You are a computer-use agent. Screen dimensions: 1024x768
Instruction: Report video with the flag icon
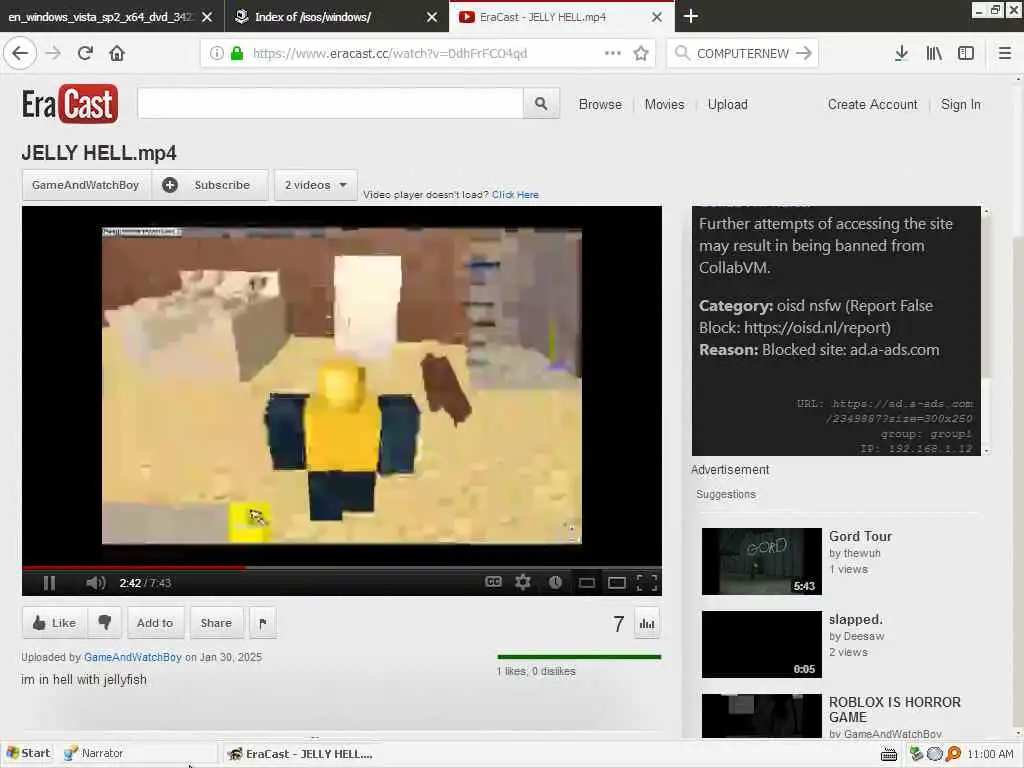coord(263,622)
